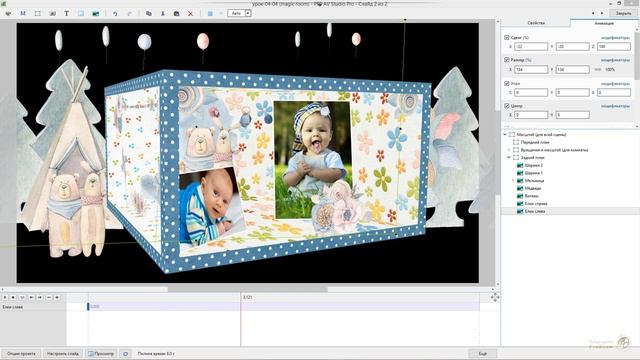The height and width of the screenshot is (360, 640).
Task: Toggle the Угол checkbox
Action: (x=507, y=83)
